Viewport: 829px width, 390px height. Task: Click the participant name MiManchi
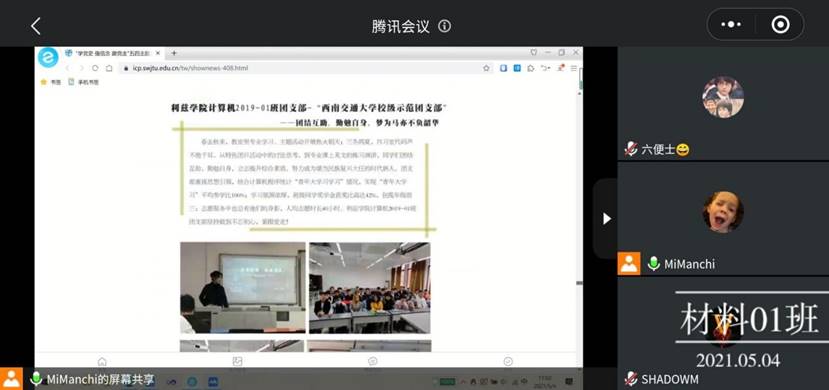[x=689, y=264]
